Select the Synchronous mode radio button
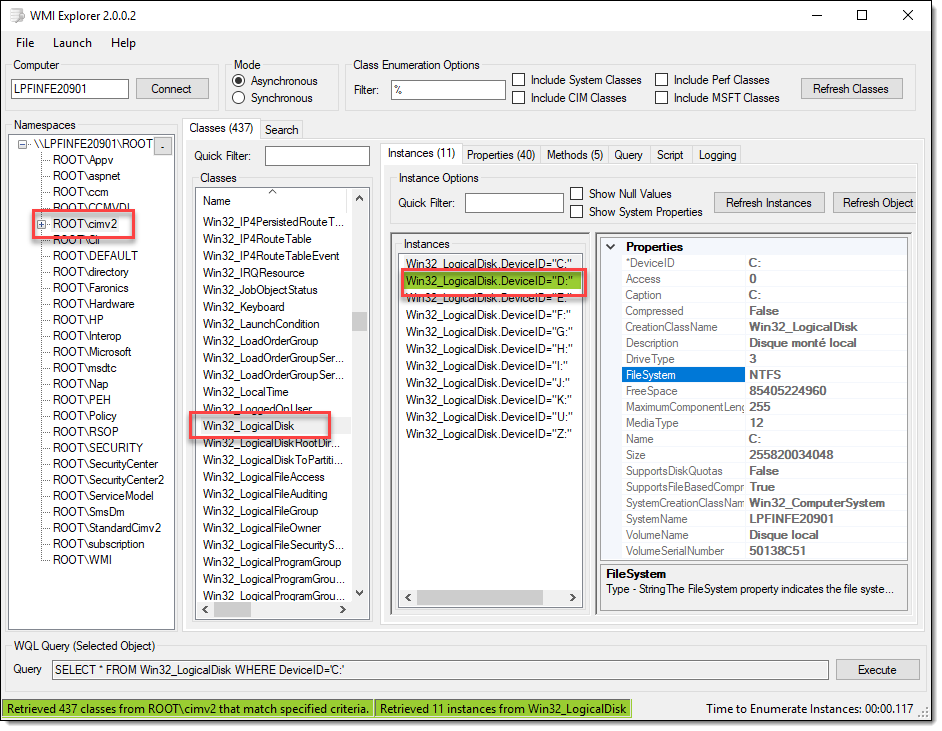Image resolution: width=942 pixels, height=731 pixels. pyautogui.click(x=239, y=97)
